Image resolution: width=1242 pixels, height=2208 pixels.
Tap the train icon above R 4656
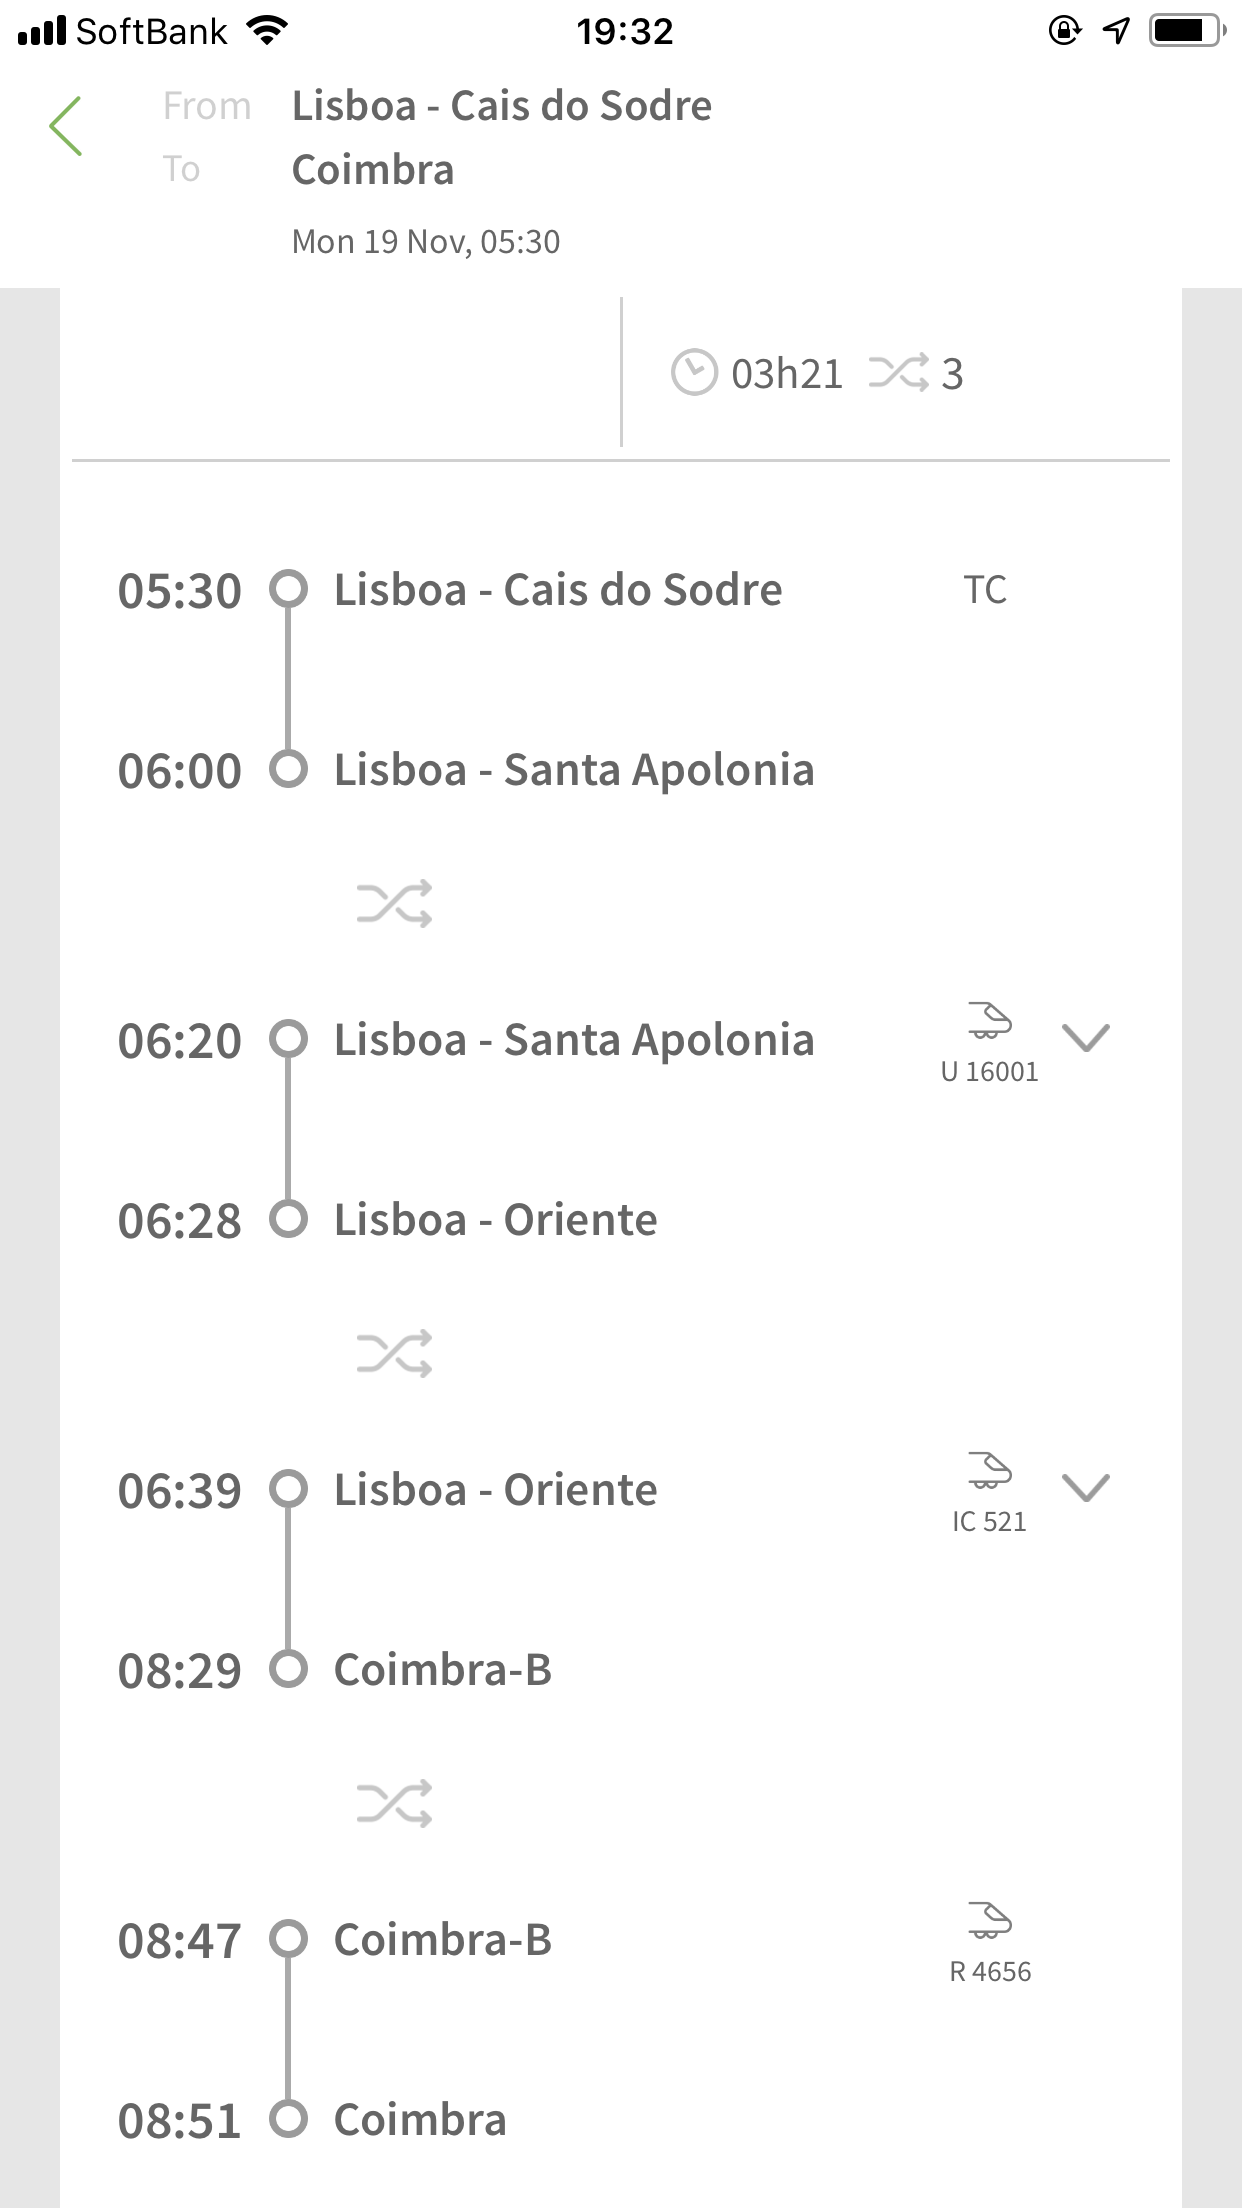[x=989, y=1920]
